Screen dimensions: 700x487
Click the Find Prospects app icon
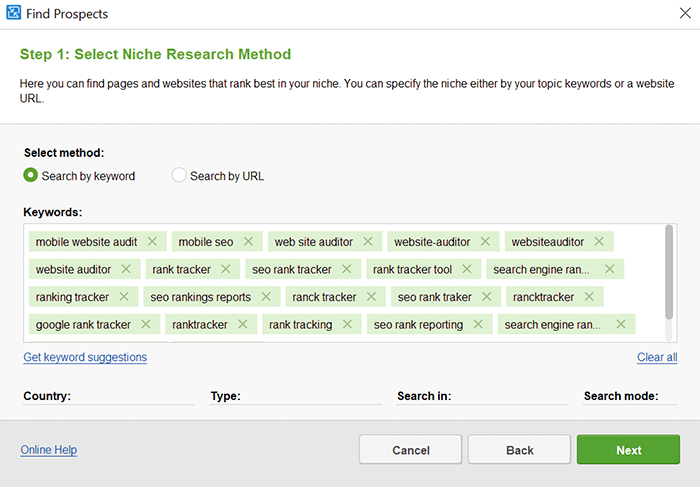pyautogui.click(x=13, y=13)
